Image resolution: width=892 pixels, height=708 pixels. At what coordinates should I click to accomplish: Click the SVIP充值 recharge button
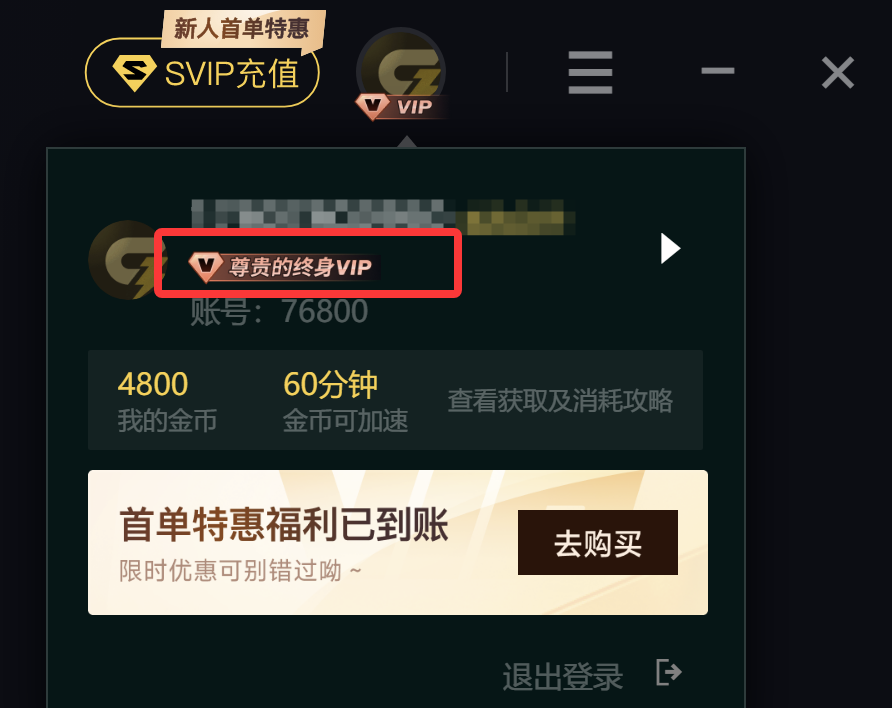click(x=202, y=73)
